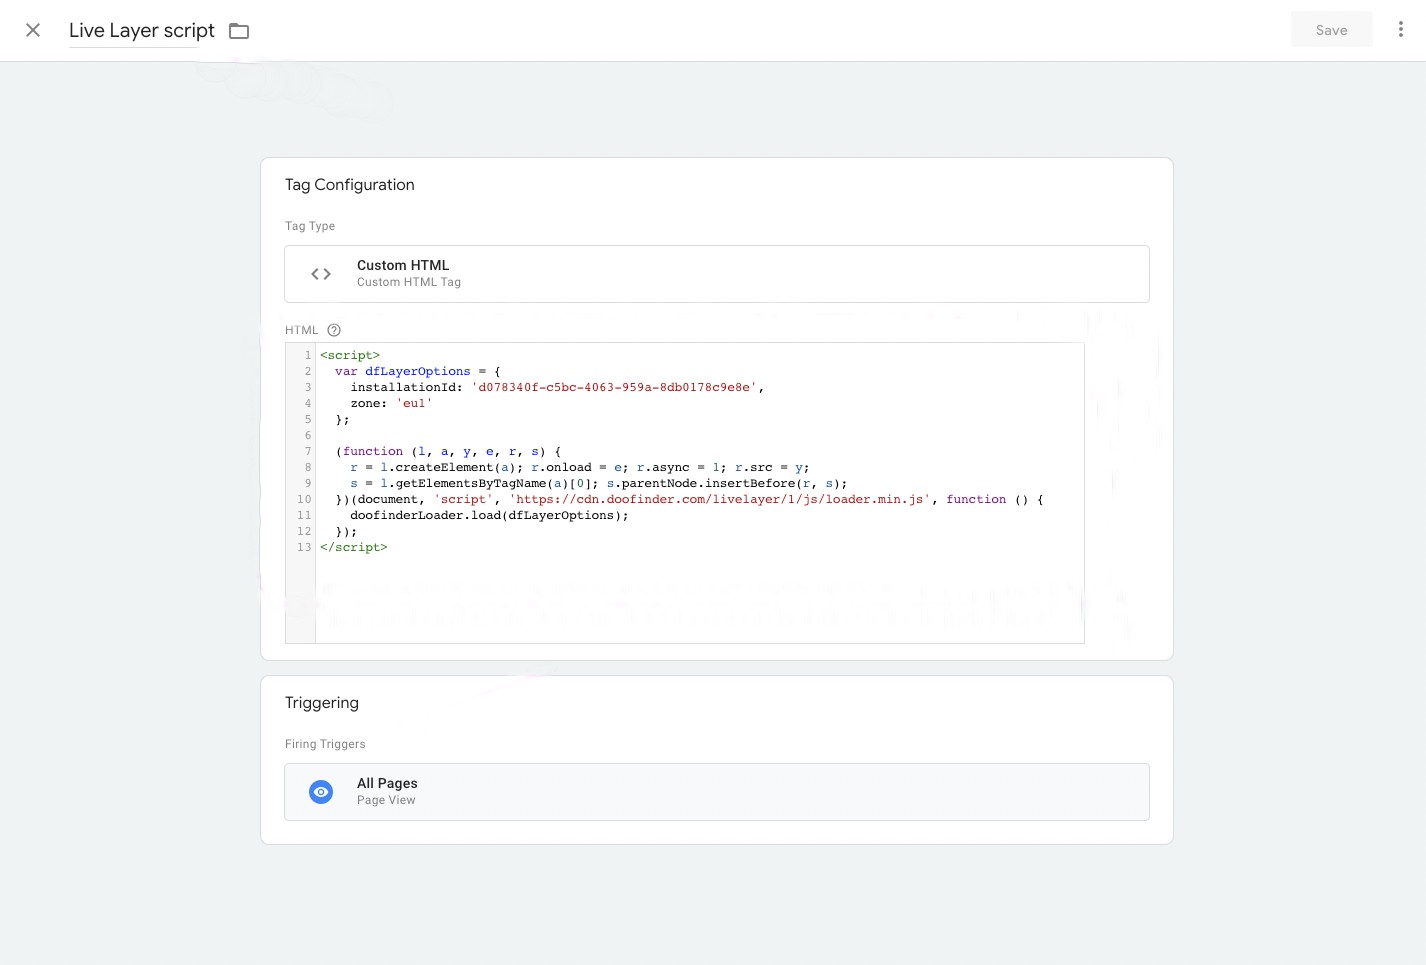Click the Custom HTML code brackets icon

(321, 274)
